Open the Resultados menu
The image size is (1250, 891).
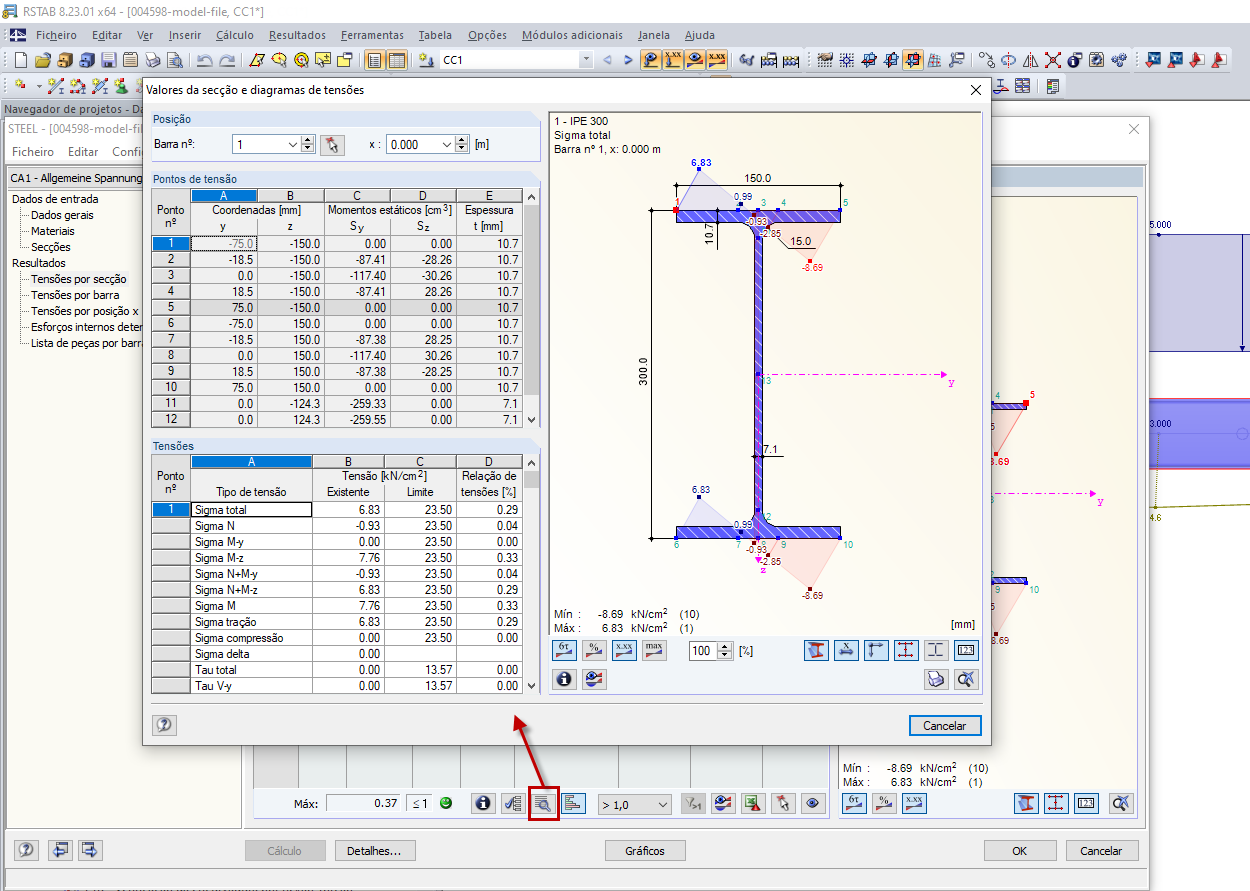click(297, 35)
